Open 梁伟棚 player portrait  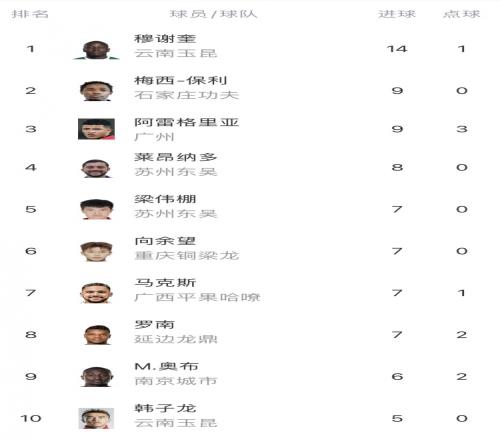(96, 209)
